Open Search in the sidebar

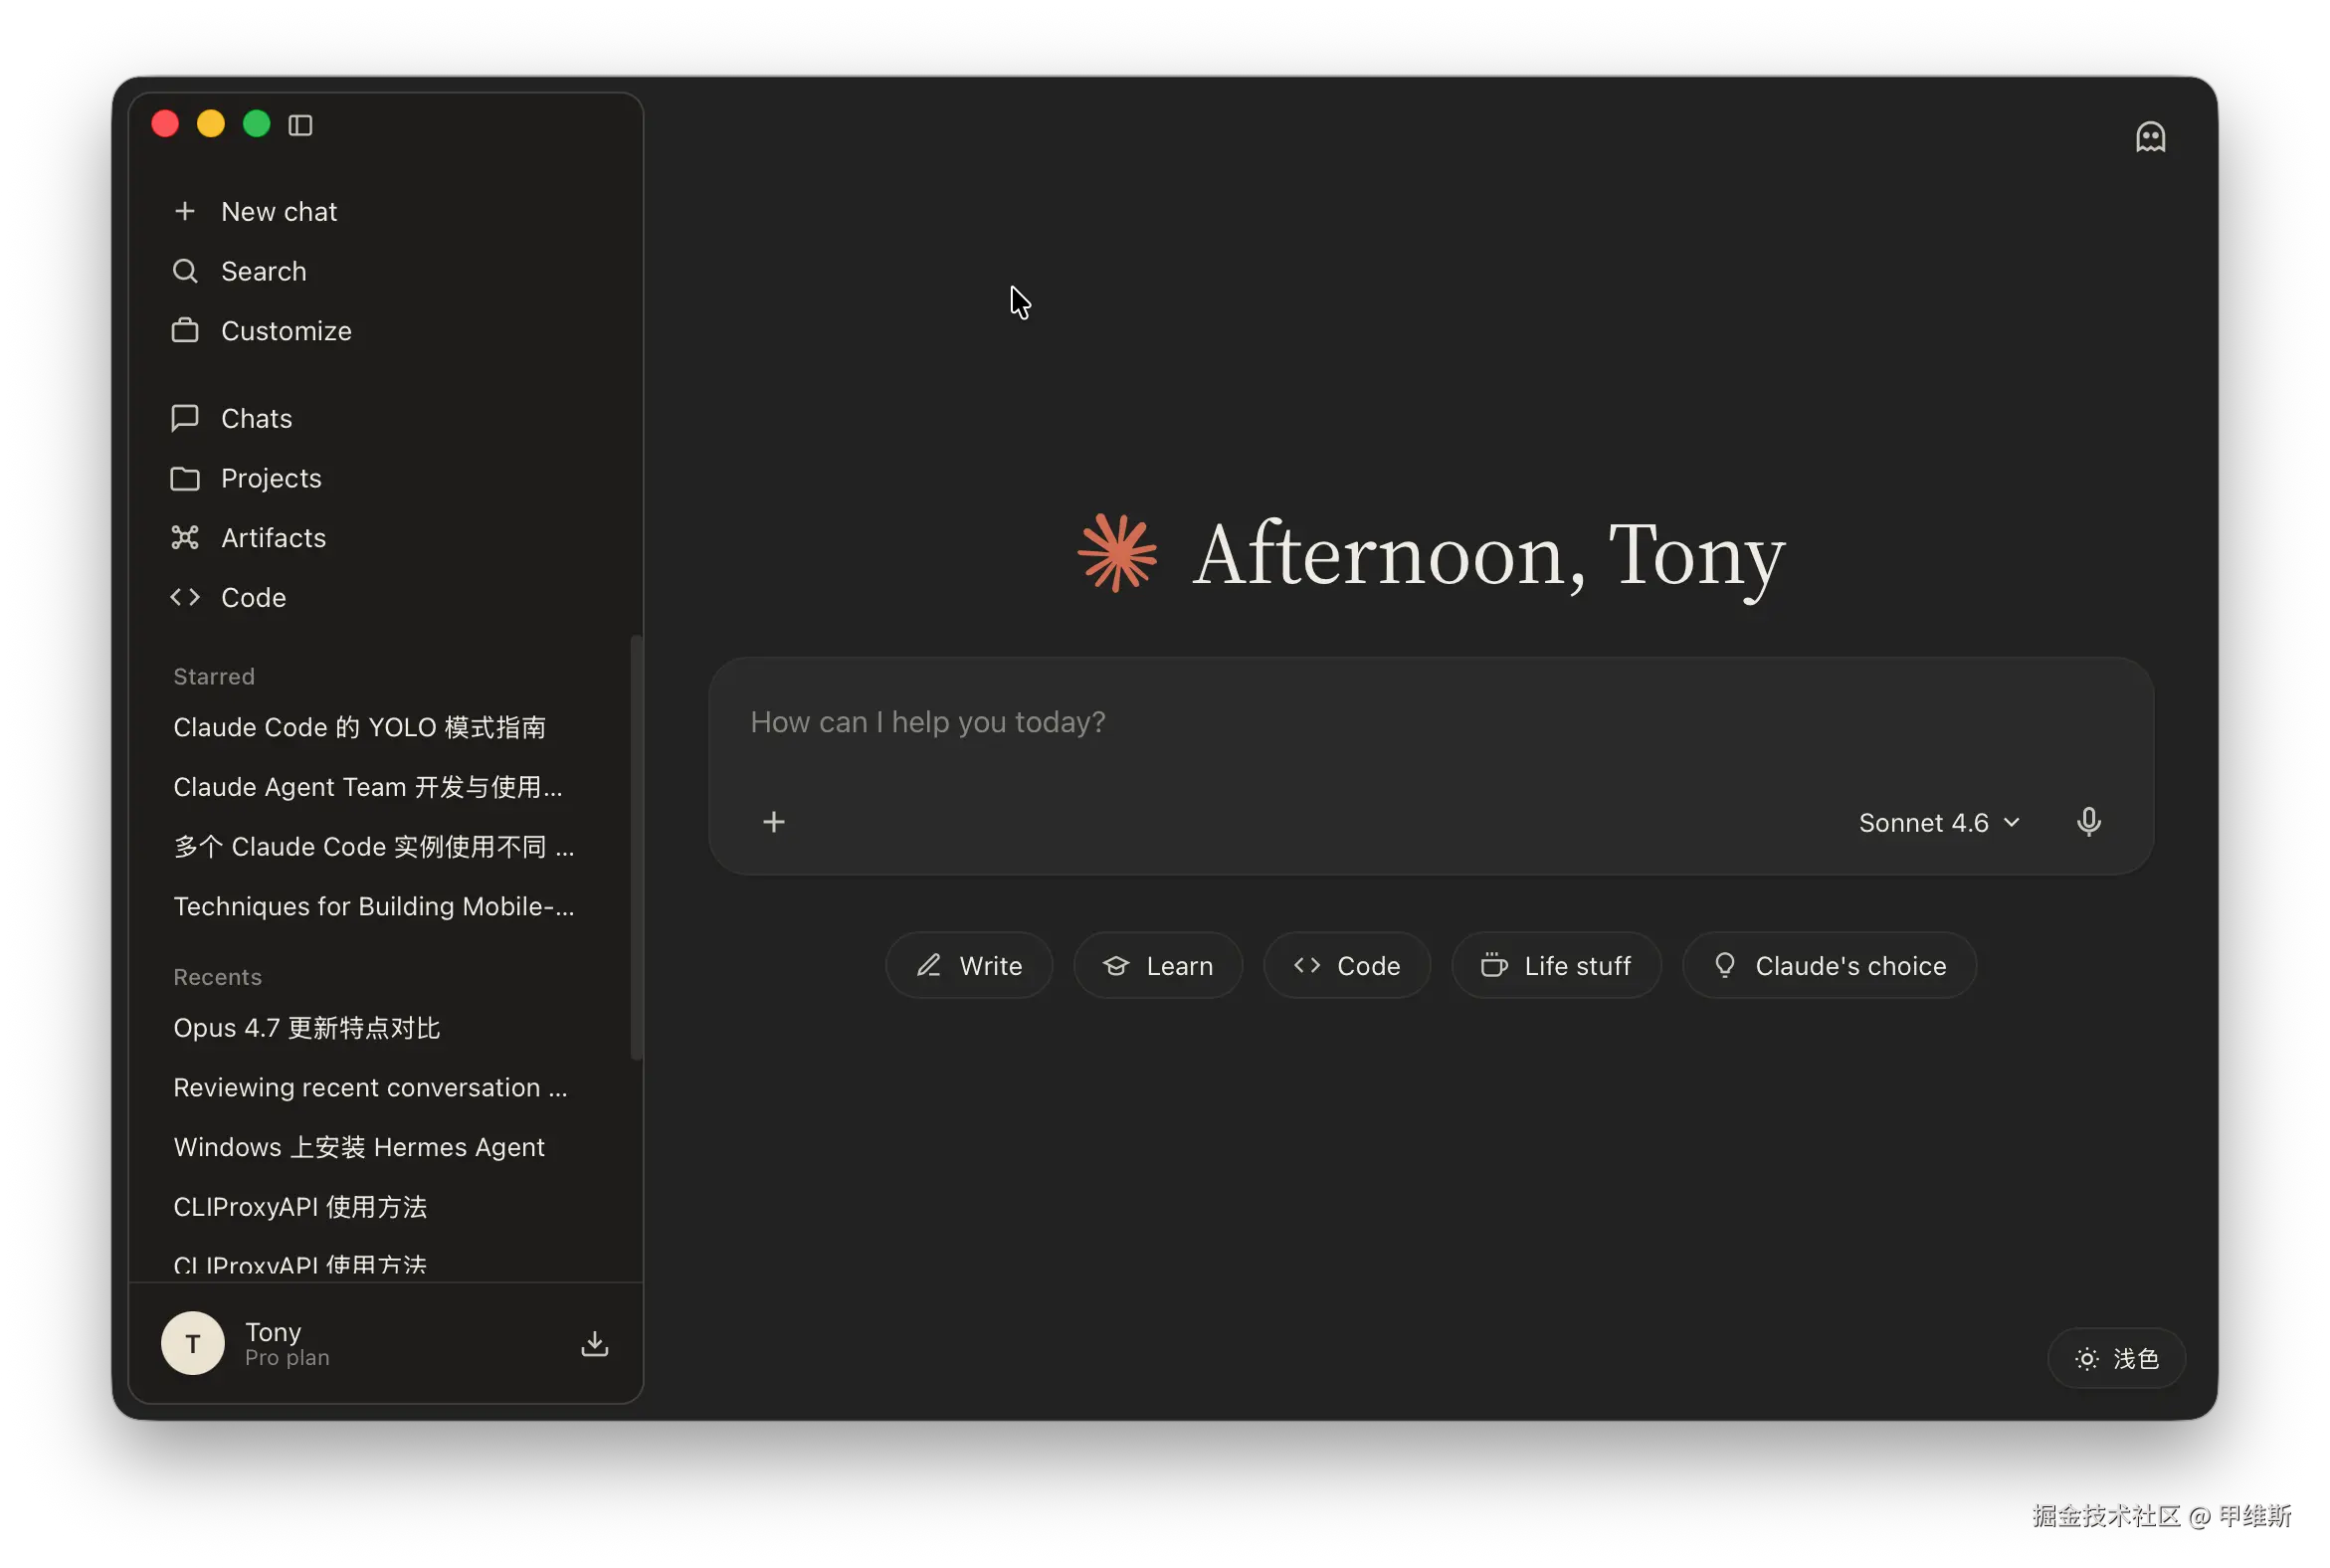(x=263, y=271)
